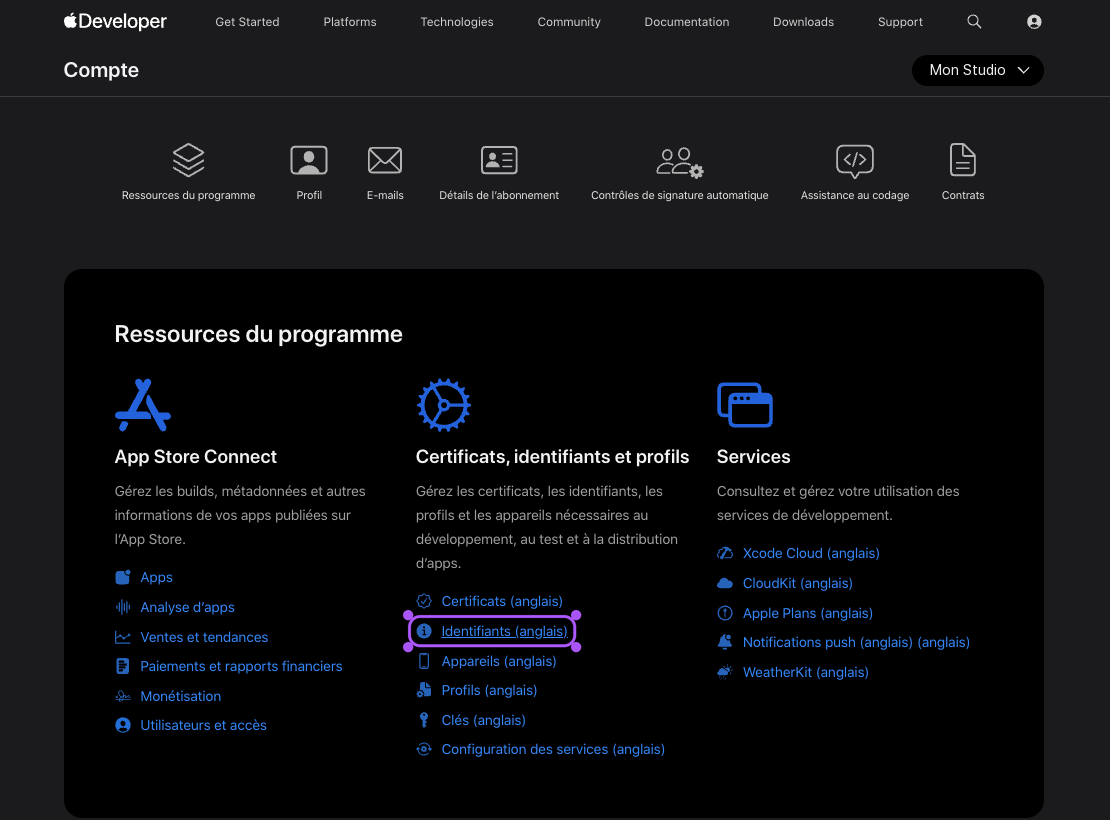Open the E-mails envelope icon
This screenshot has width=1110, height=820.
(385, 160)
